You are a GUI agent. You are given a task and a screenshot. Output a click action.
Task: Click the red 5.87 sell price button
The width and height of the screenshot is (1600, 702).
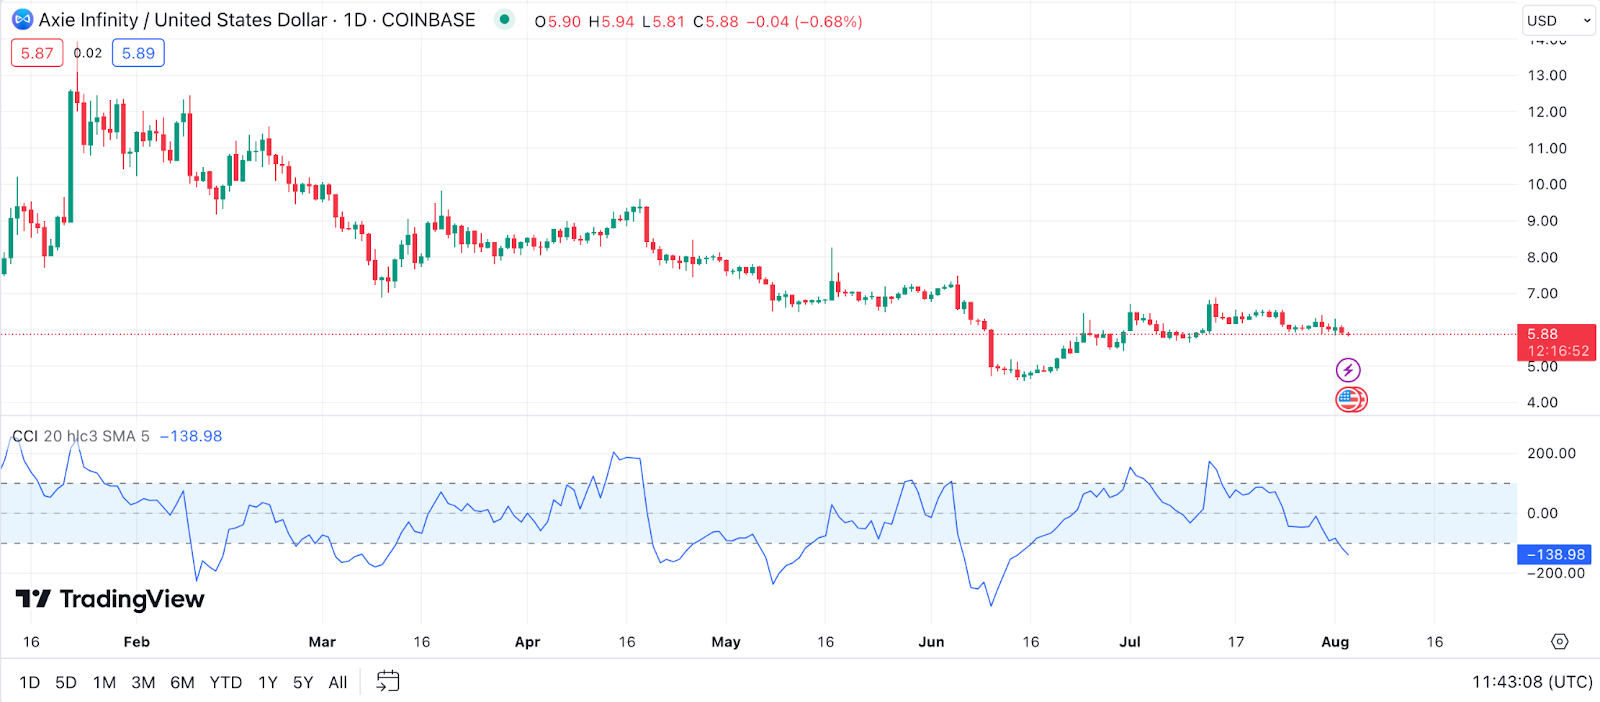(37, 53)
